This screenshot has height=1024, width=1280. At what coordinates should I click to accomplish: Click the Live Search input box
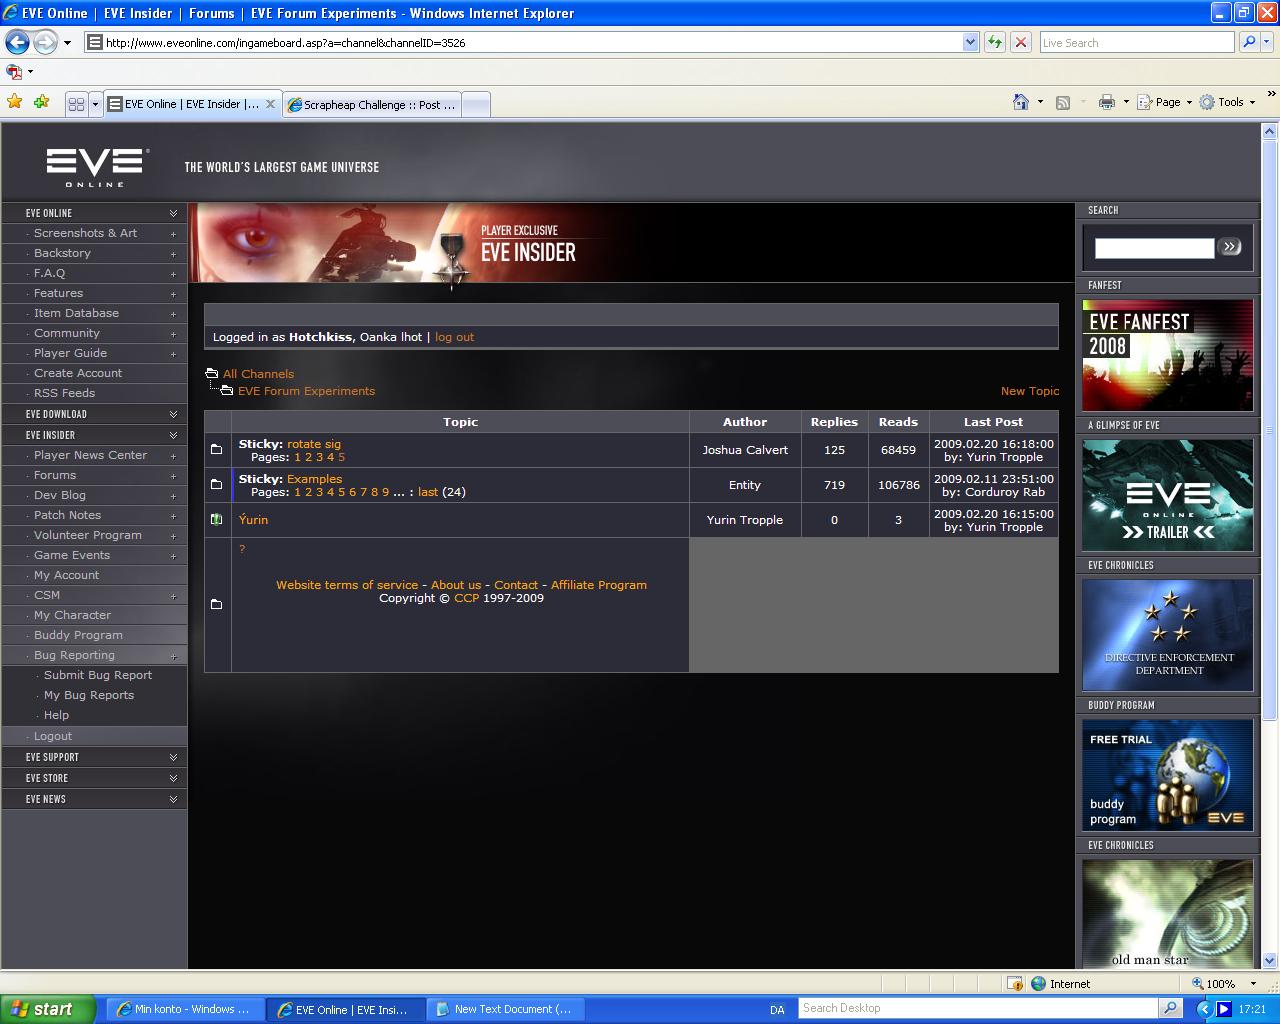(x=1137, y=42)
